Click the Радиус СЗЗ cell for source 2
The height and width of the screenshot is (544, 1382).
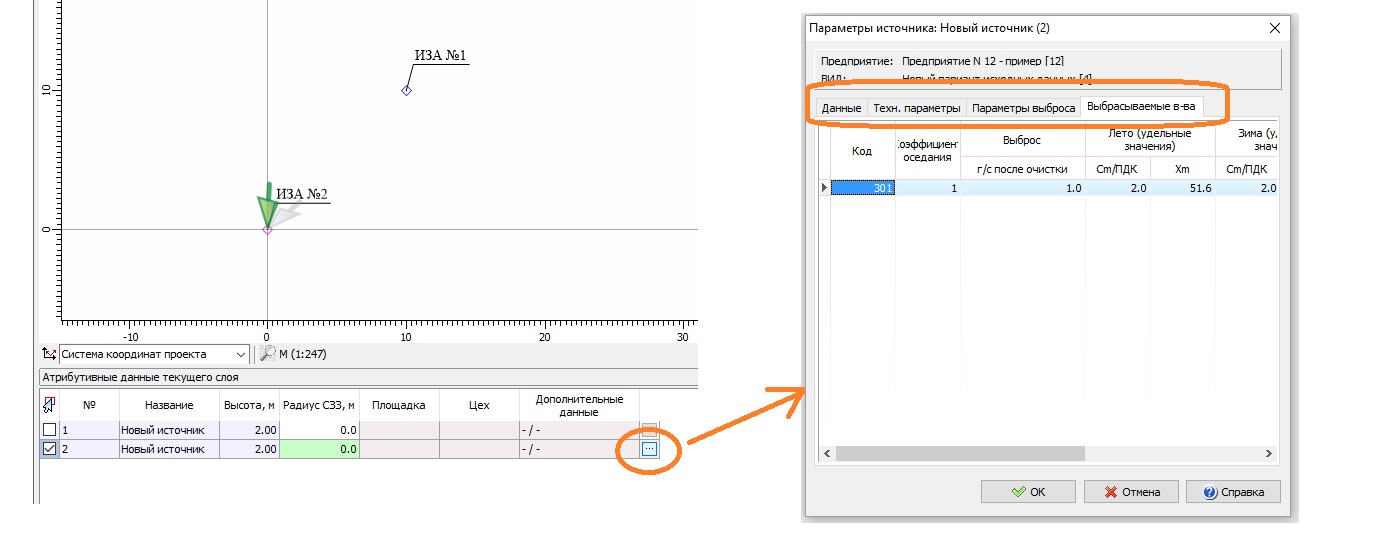319,450
